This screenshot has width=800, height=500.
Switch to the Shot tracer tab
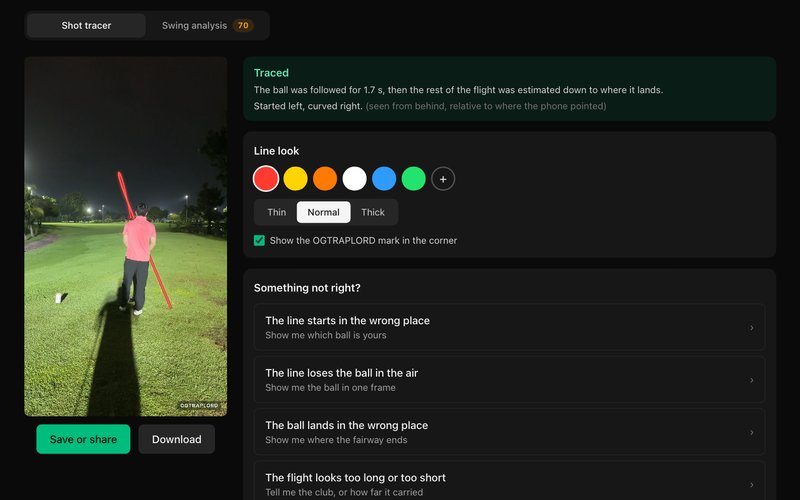(x=86, y=26)
